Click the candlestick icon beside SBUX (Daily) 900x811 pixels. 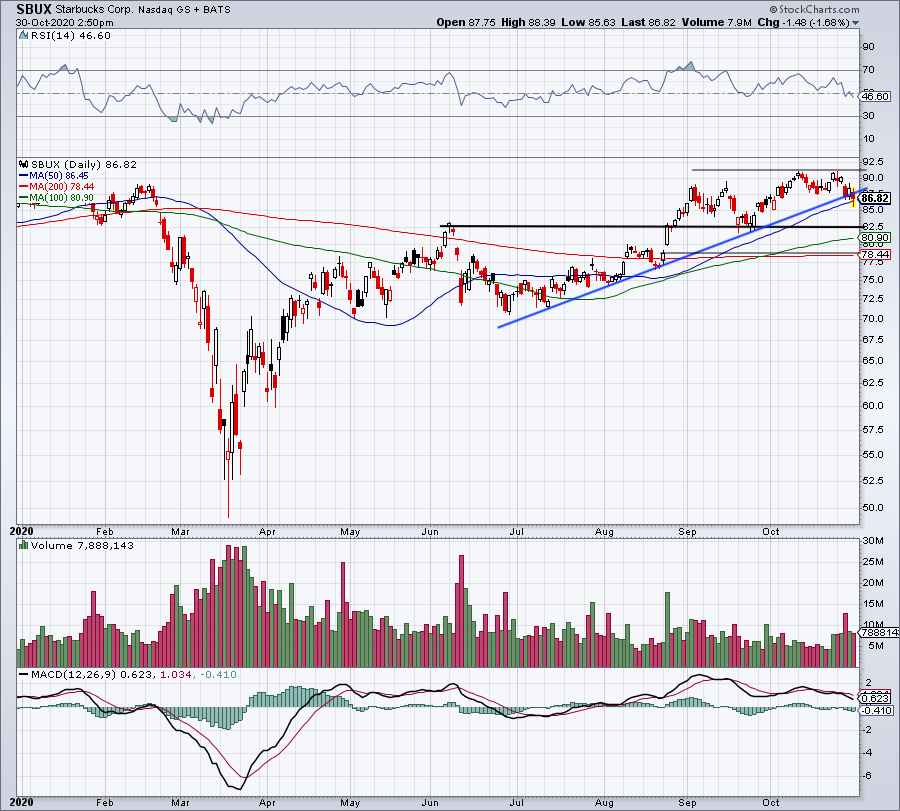pos(24,165)
